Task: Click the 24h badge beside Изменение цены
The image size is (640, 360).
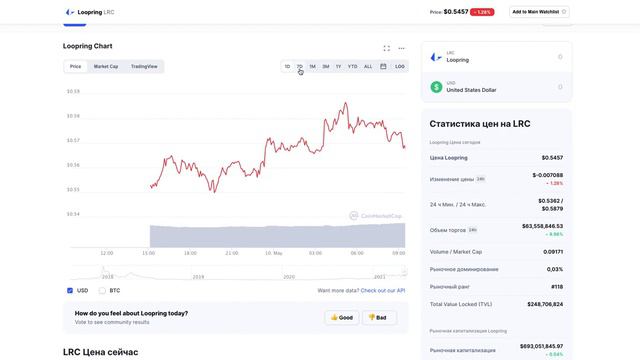Action: [481, 179]
